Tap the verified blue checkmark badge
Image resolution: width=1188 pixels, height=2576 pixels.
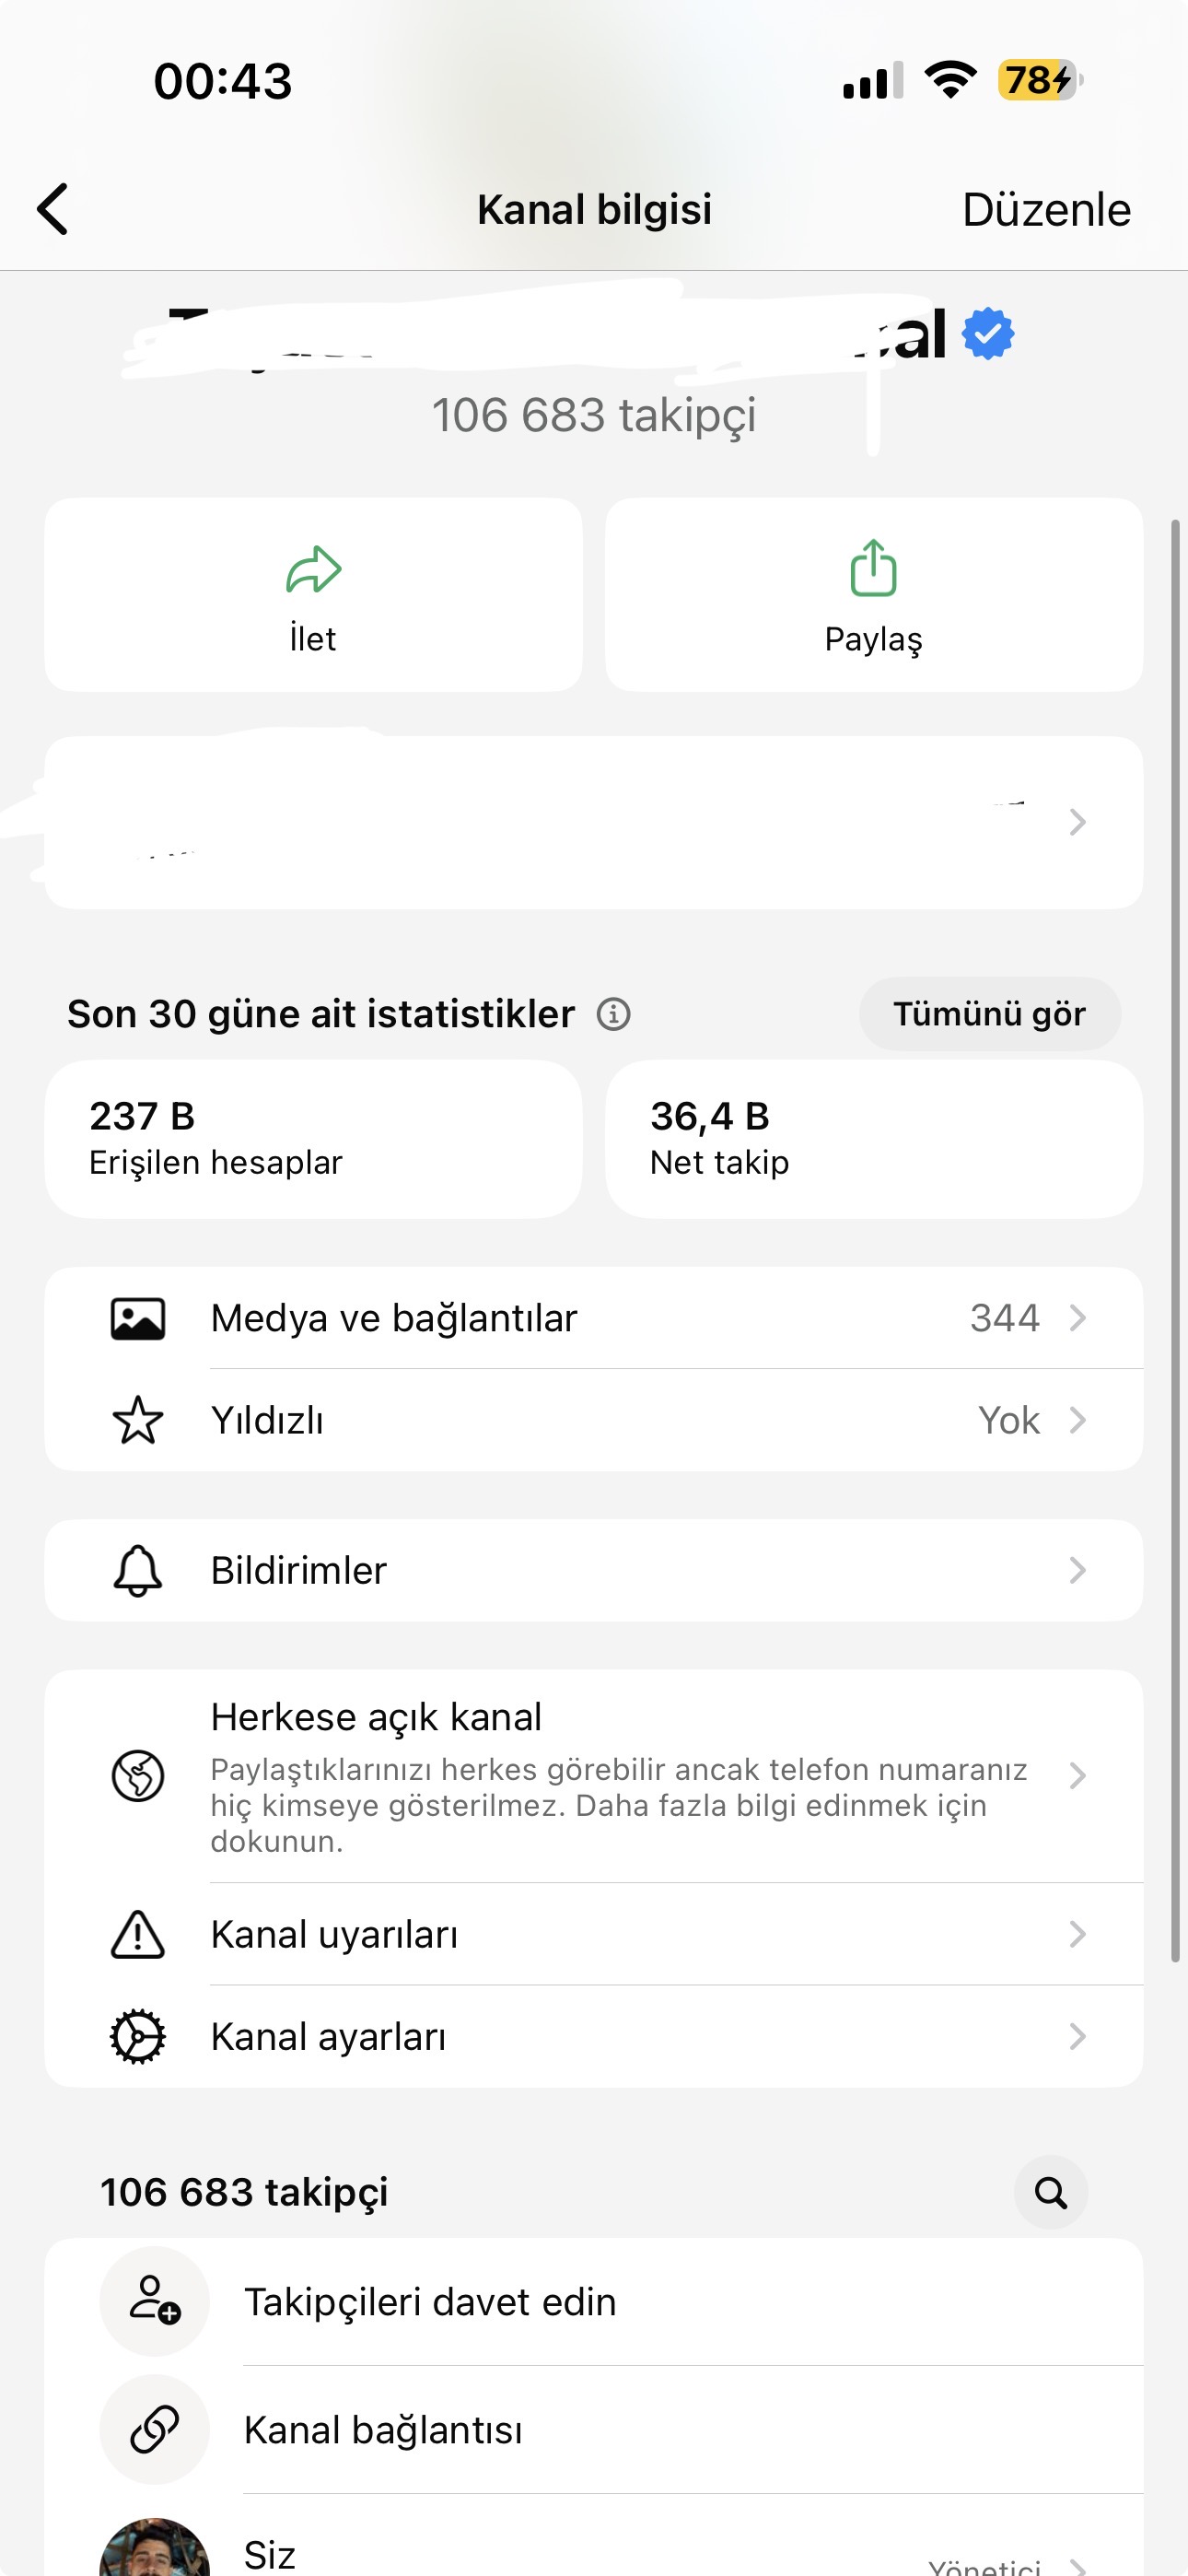pyautogui.click(x=988, y=334)
